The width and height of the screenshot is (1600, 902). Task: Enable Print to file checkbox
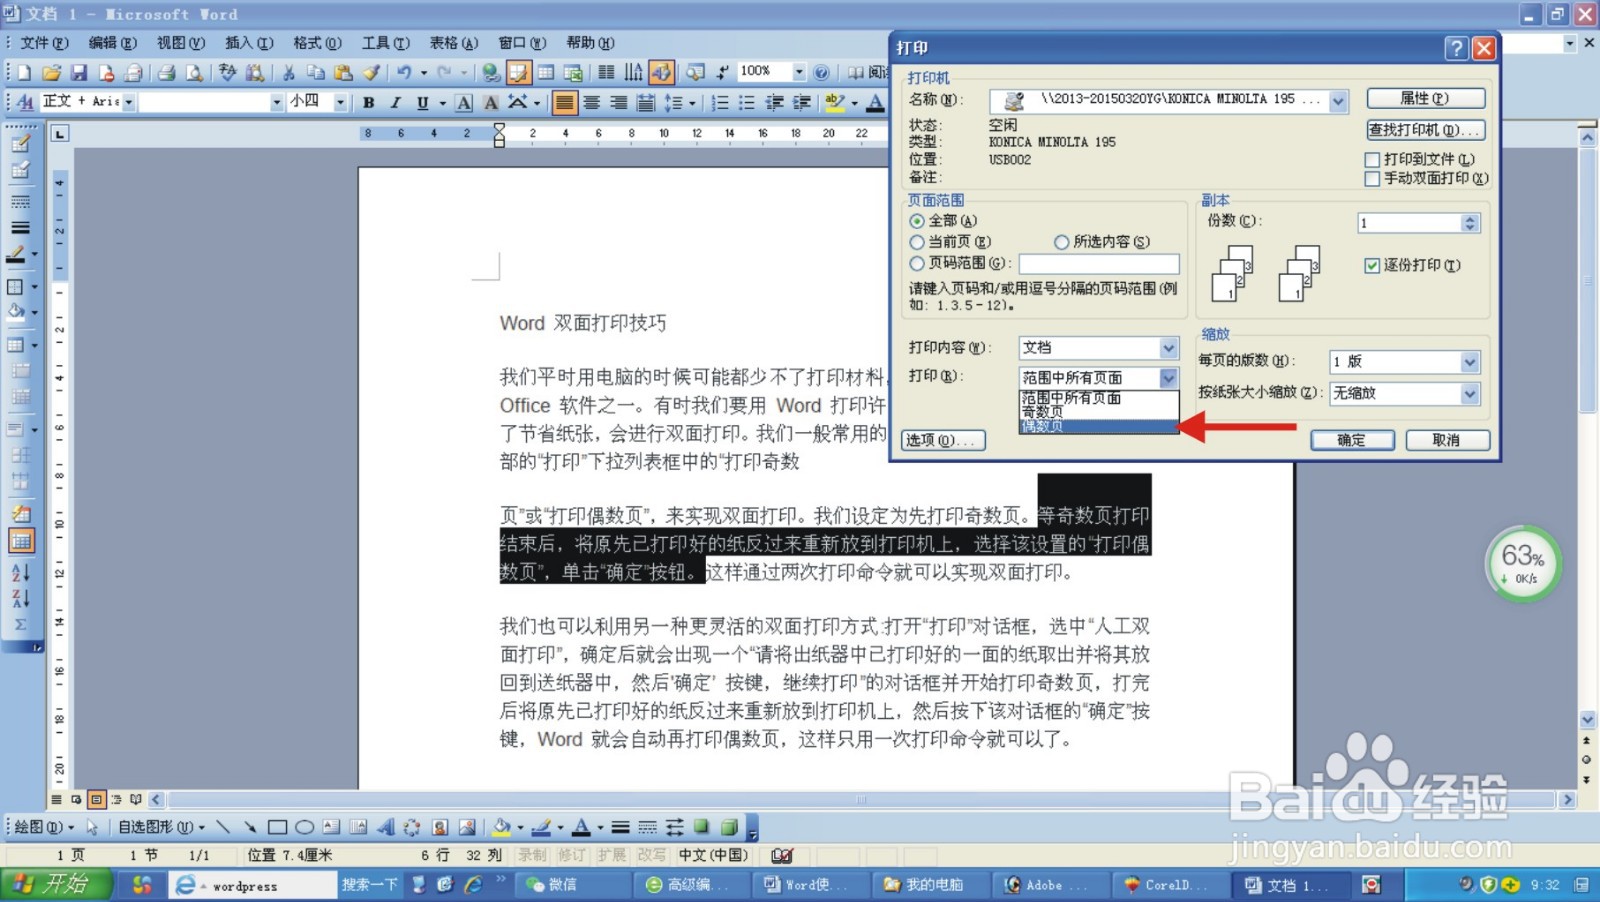(1372, 160)
